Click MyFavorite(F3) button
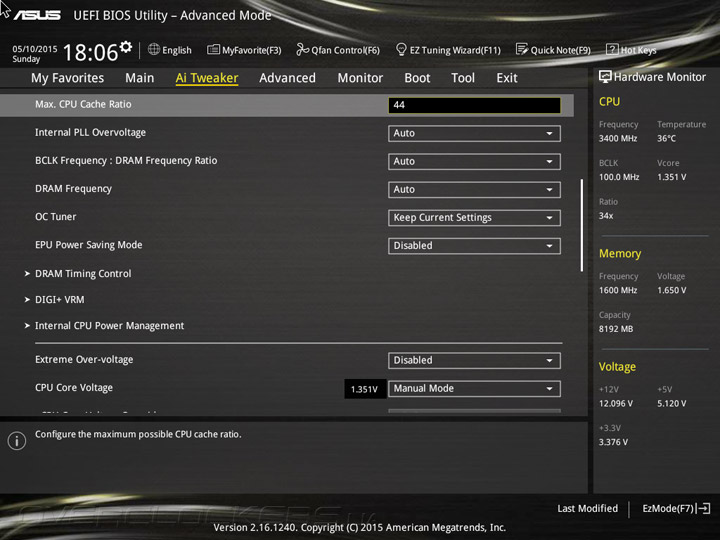 (244, 50)
